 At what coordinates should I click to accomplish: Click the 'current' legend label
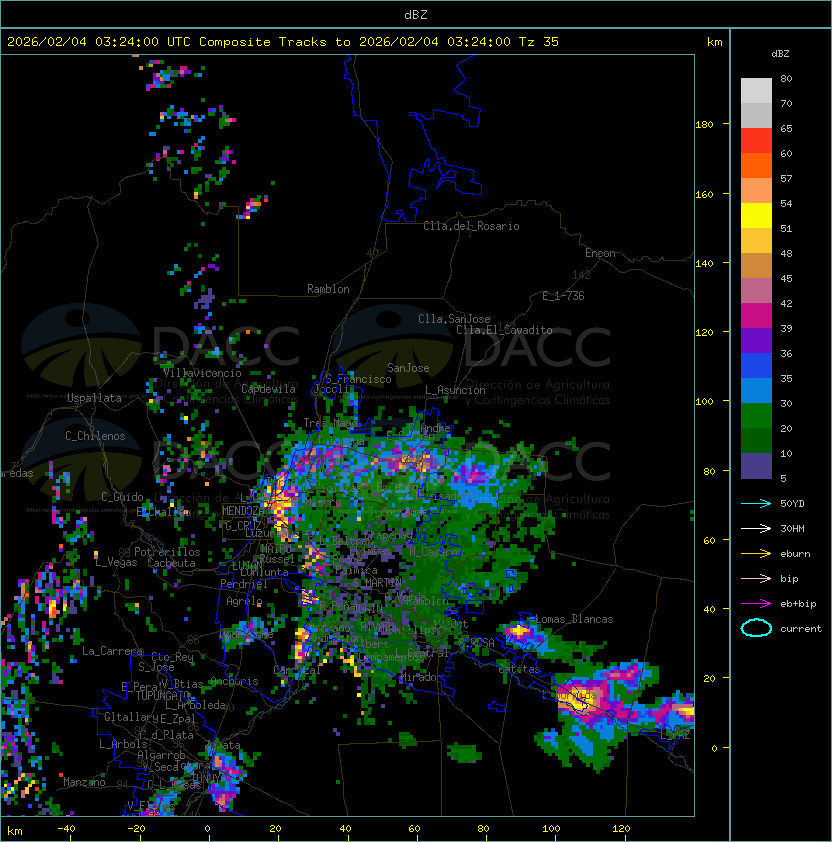pyautogui.click(x=801, y=629)
